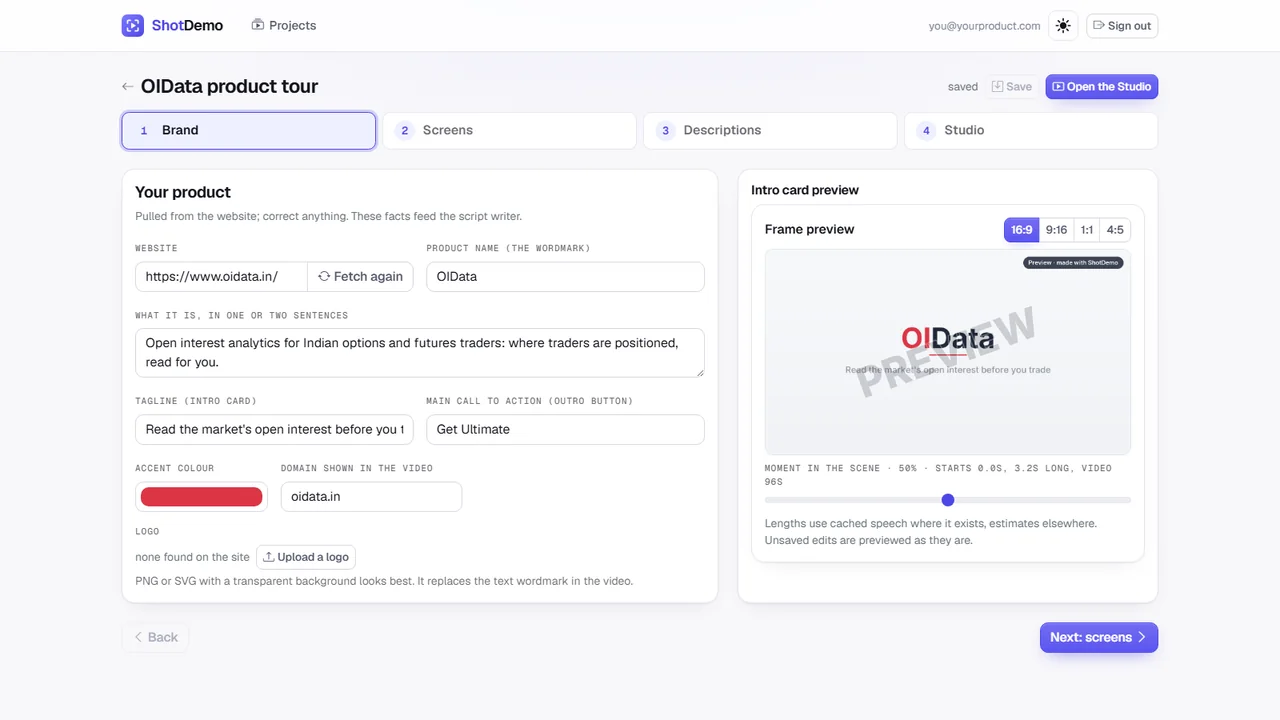Click the 'Lengths use cached speech' note
Image resolution: width=1280 pixels, height=720 pixels.
click(x=931, y=532)
